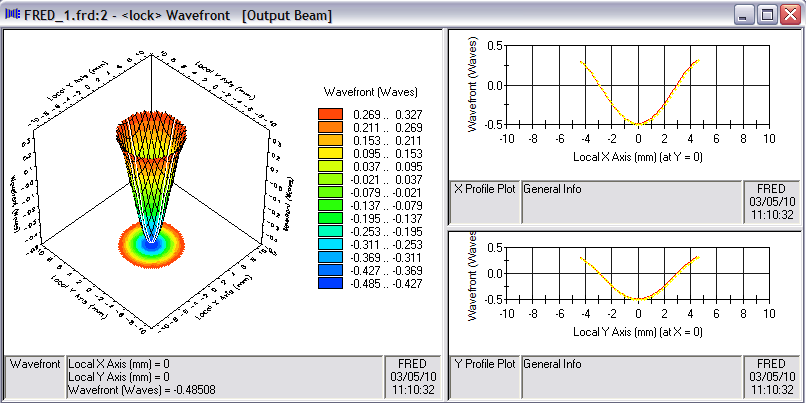Viewport: 806px width, 403px height.
Task: Click General Info box under X profile
Action: (631, 202)
